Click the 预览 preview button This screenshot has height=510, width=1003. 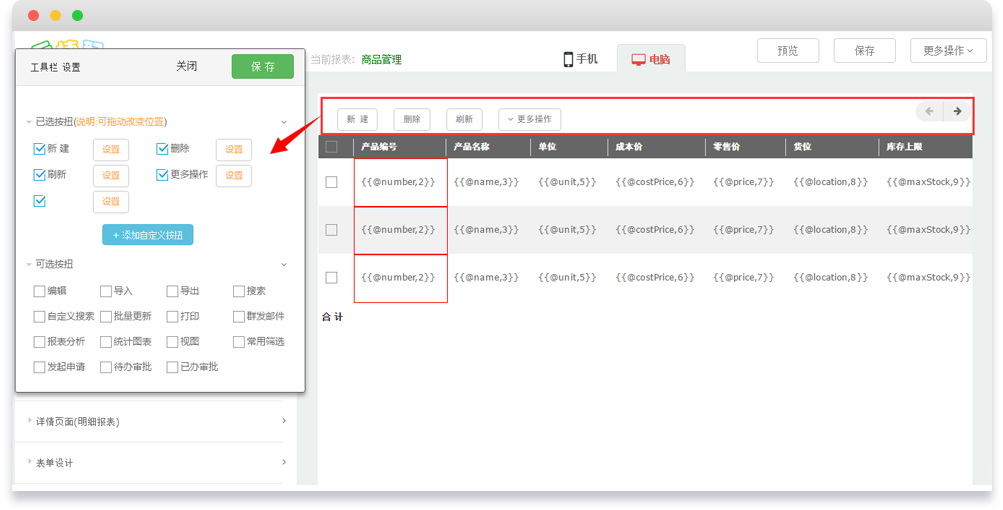[787, 51]
